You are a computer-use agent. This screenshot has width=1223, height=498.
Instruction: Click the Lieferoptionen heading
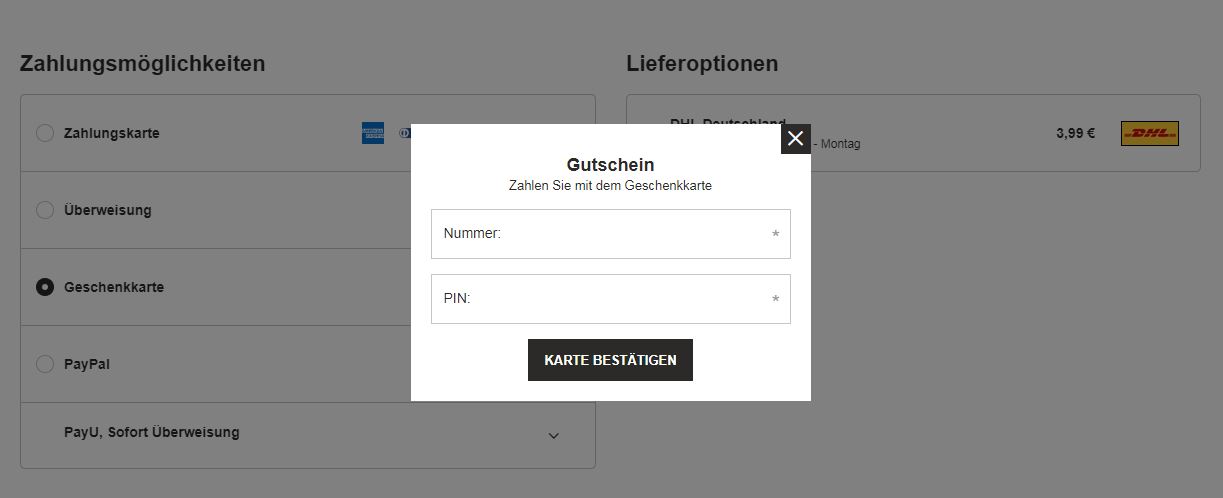[x=702, y=64]
